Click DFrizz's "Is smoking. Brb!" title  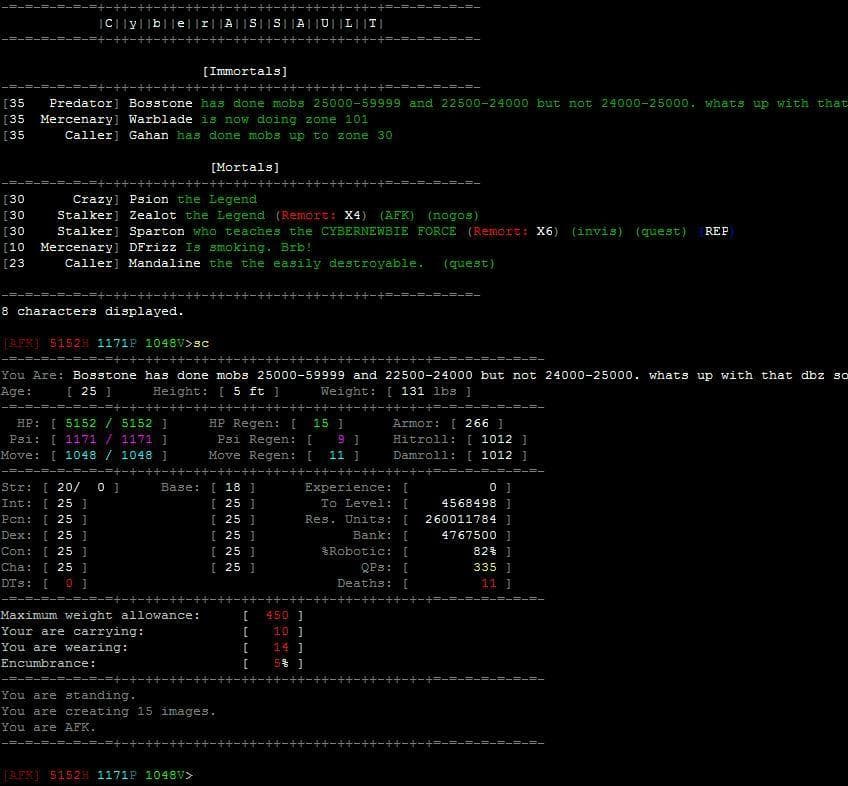click(x=248, y=247)
